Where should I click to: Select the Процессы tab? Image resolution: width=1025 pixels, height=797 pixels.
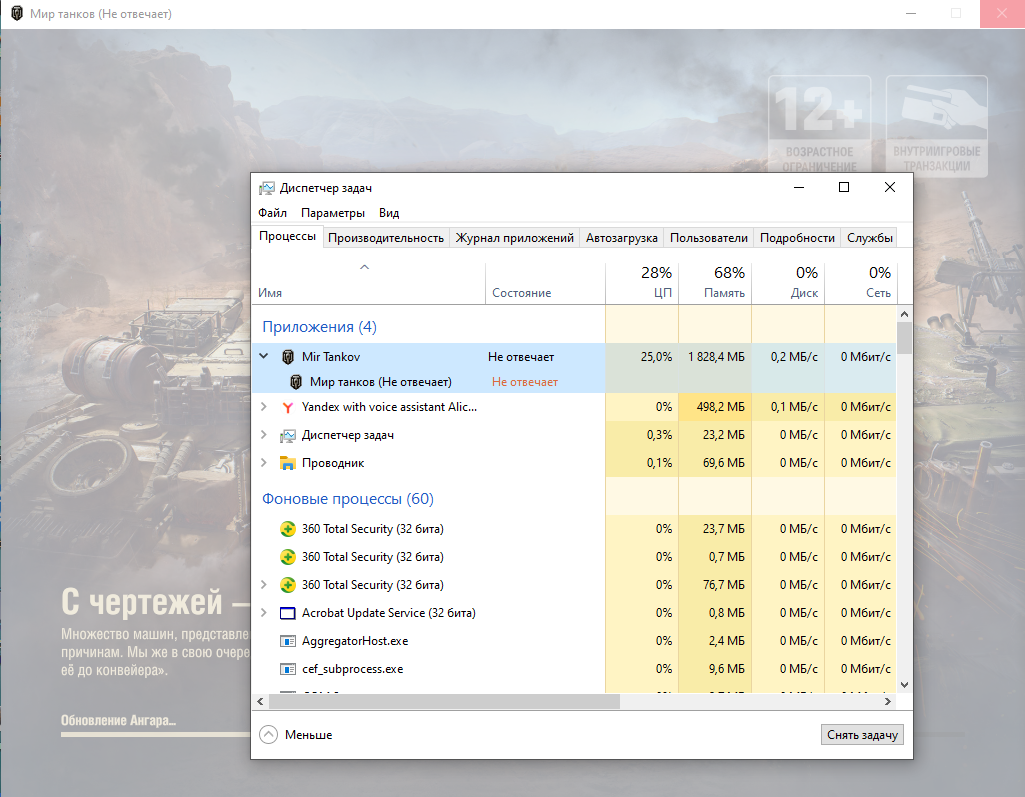coord(287,236)
